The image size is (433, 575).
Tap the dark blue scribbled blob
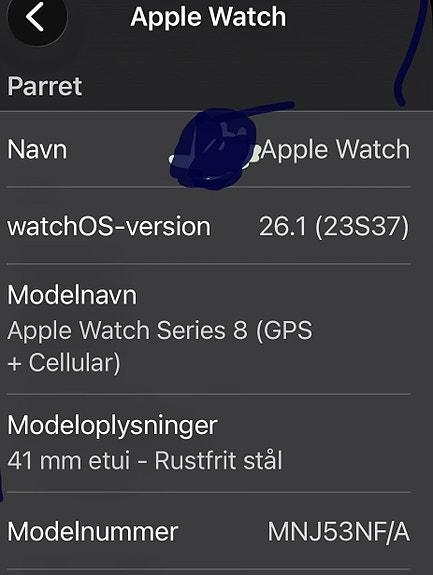[213, 150]
